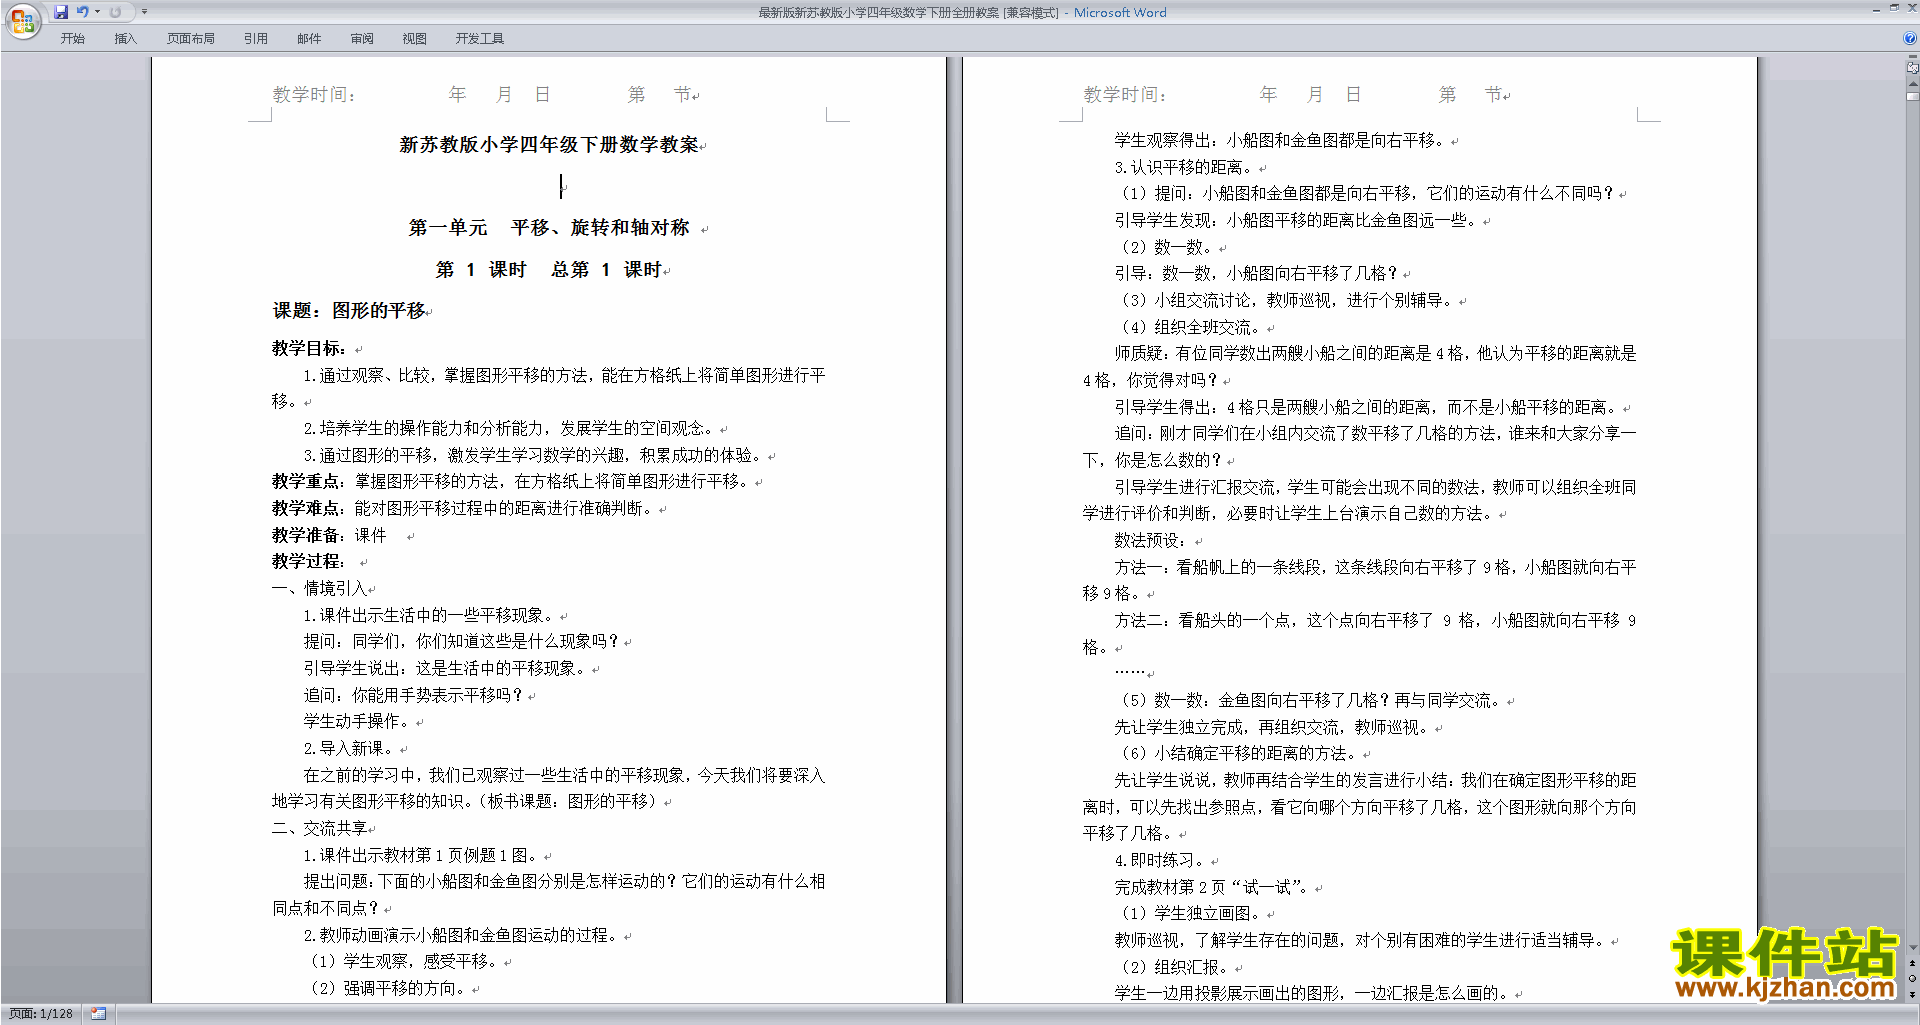The height and width of the screenshot is (1025, 1920).
Task: Open the round Office button menu
Action: 22,20
